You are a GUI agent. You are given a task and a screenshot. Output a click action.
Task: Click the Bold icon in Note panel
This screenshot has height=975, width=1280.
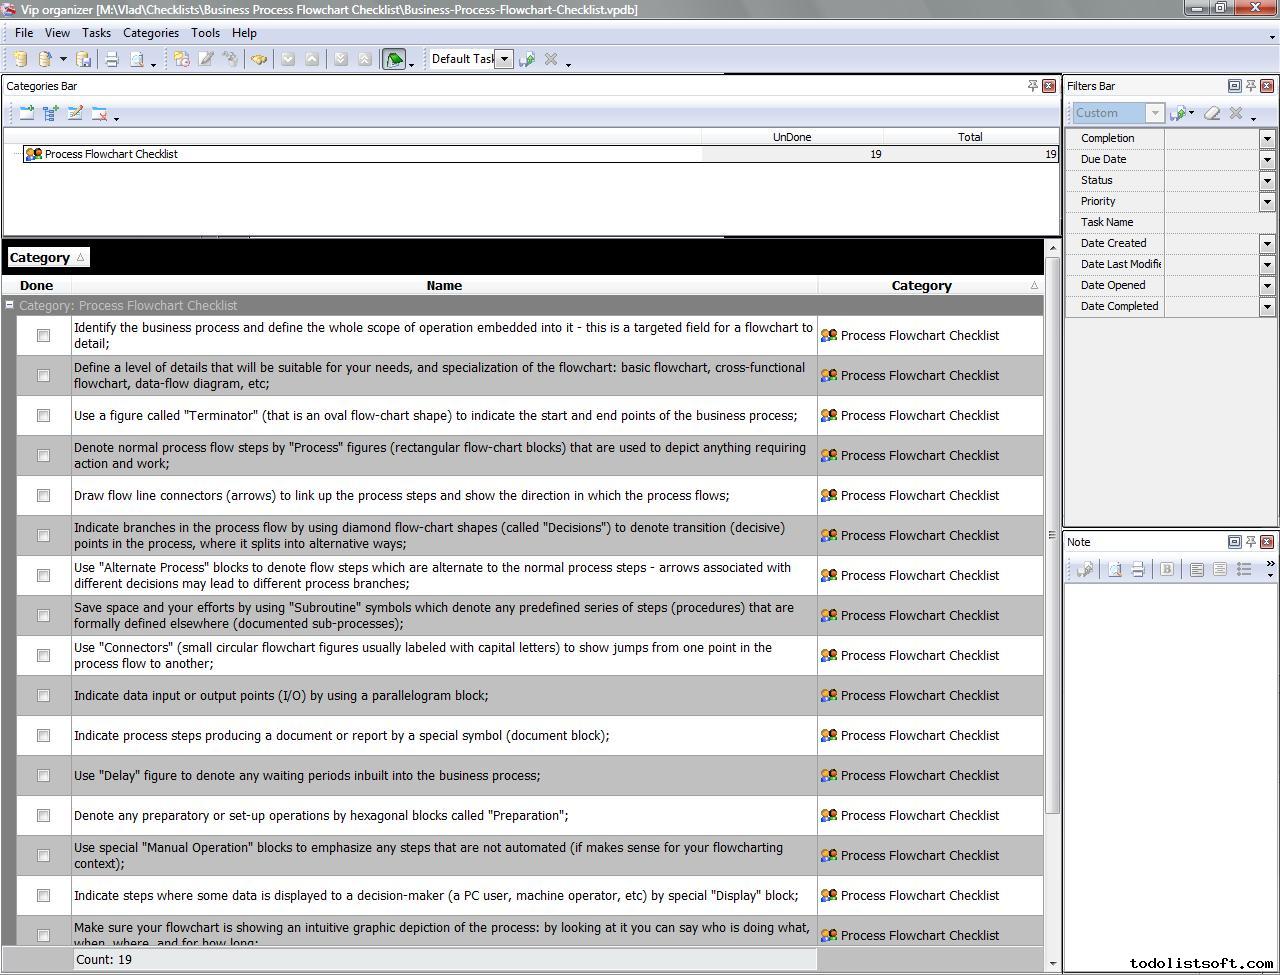tap(1166, 569)
